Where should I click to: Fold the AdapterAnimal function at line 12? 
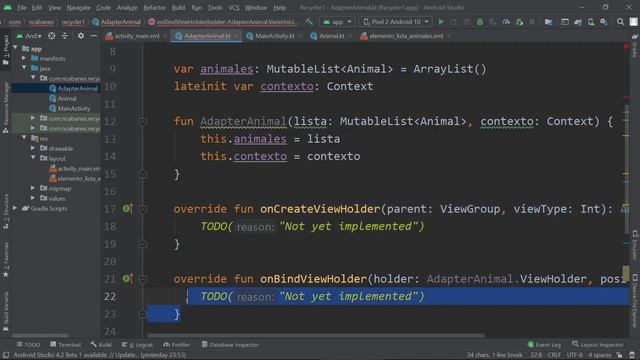(x=142, y=122)
